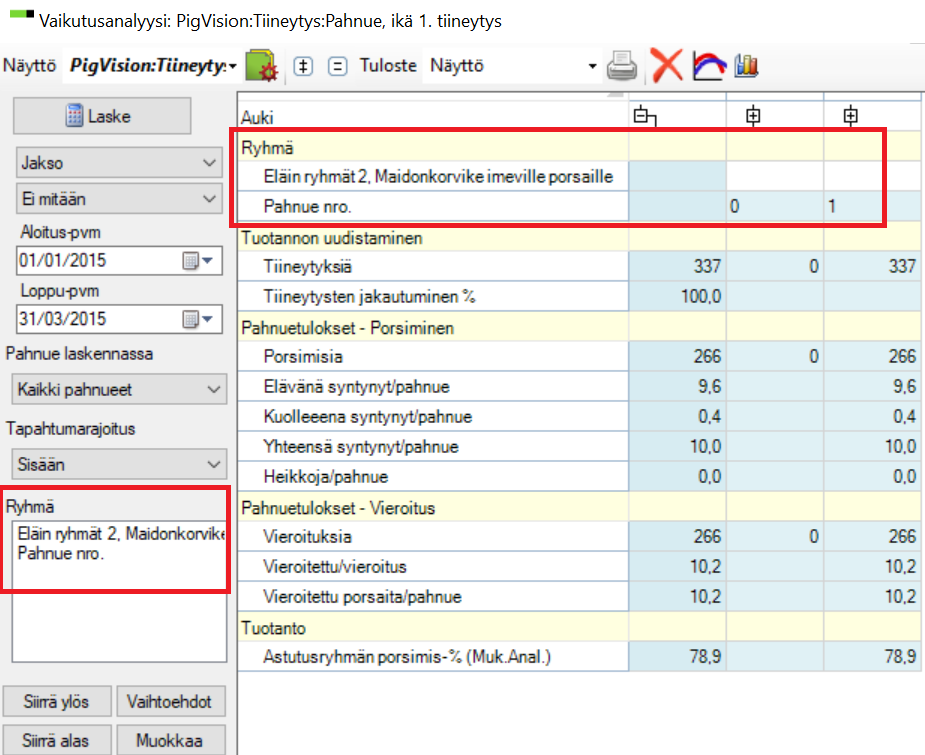
Task: Click the Tuotannon uudistaminen section header
Action: [x=332, y=238]
